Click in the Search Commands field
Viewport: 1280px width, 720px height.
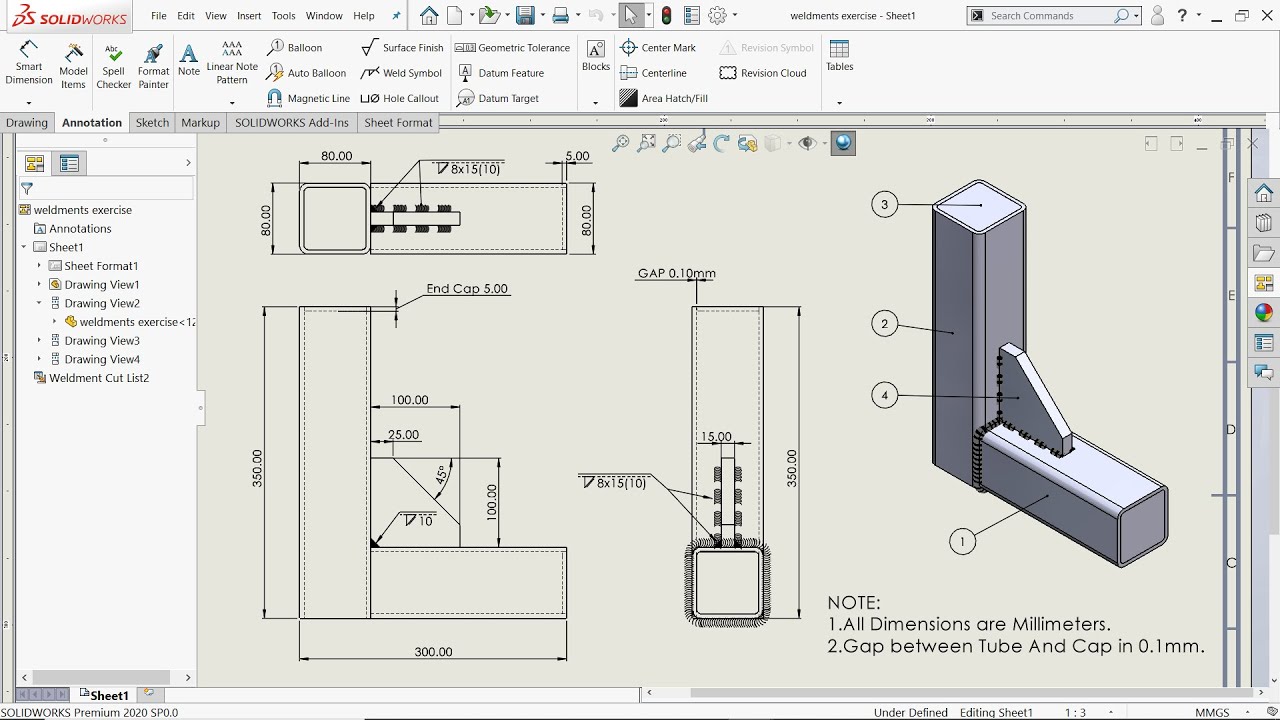[1047, 16]
